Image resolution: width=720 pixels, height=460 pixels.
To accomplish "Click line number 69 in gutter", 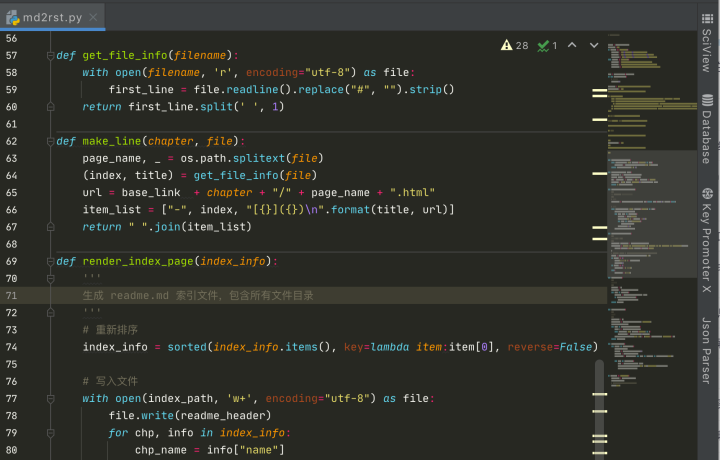I will [11, 262].
